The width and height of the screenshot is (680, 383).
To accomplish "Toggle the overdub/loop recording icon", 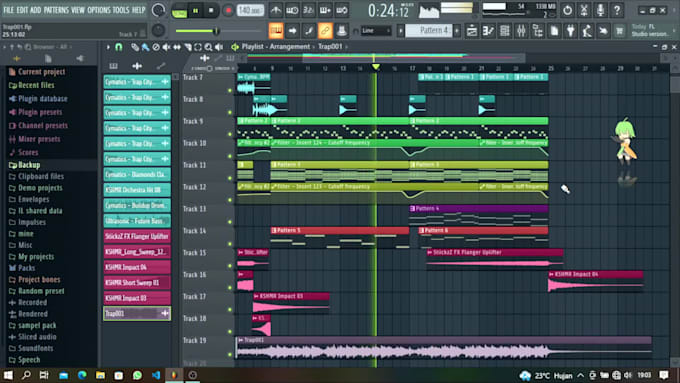I will pyautogui.click(x=325, y=10).
